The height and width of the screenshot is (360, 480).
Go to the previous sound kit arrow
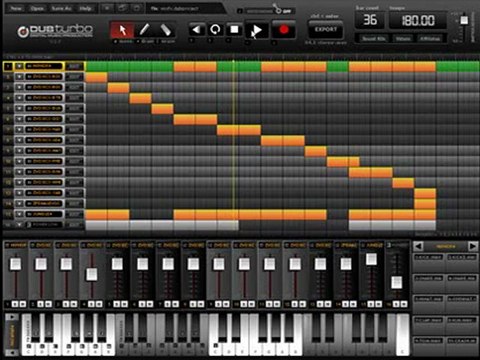[x=418, y=246]
